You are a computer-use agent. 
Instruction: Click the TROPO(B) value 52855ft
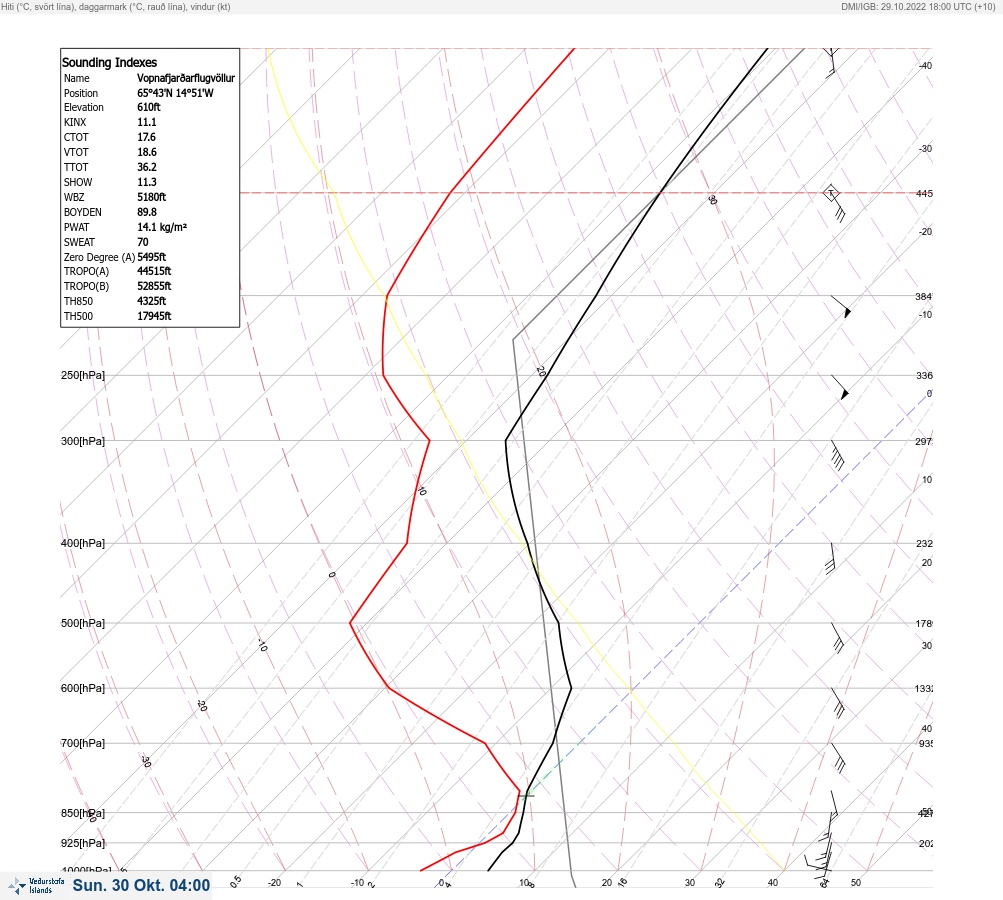click(154, 286)
